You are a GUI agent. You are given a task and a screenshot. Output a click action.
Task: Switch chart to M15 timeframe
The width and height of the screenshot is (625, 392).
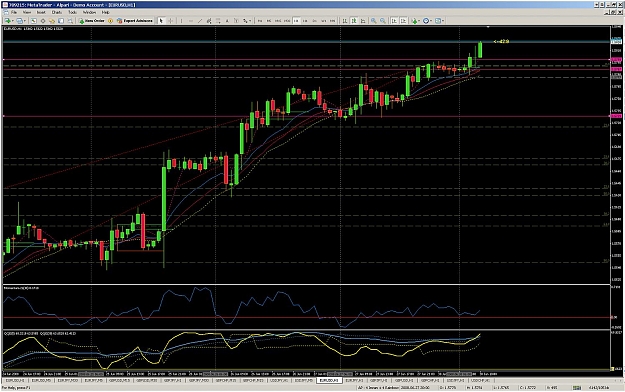coord(278,21)
